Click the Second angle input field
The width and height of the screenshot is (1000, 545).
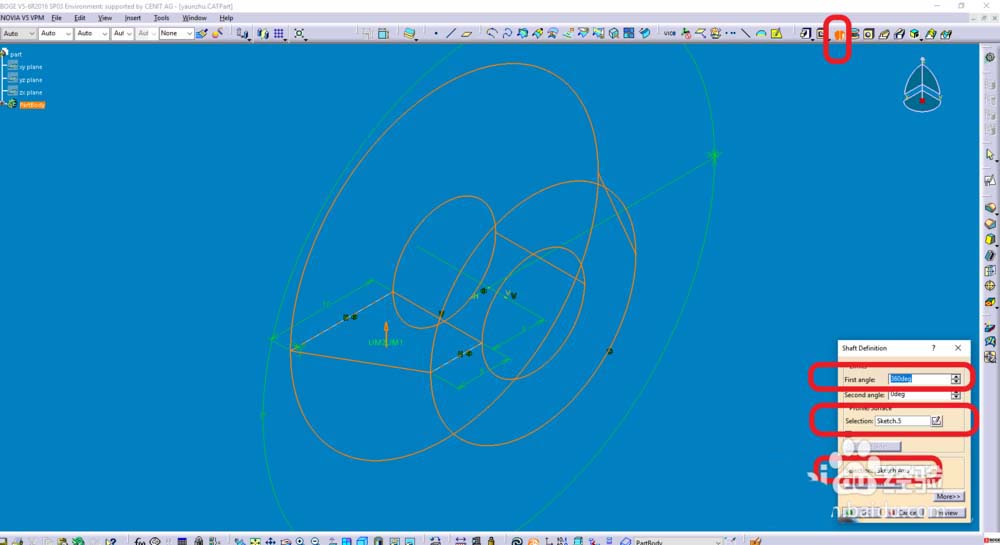[x=919, y=395]
